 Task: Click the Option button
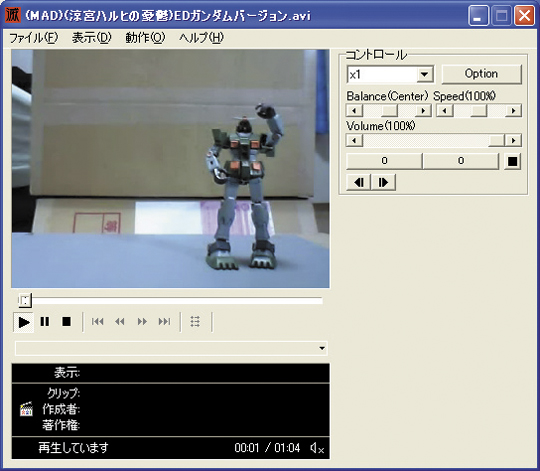[x=481, y=74]
